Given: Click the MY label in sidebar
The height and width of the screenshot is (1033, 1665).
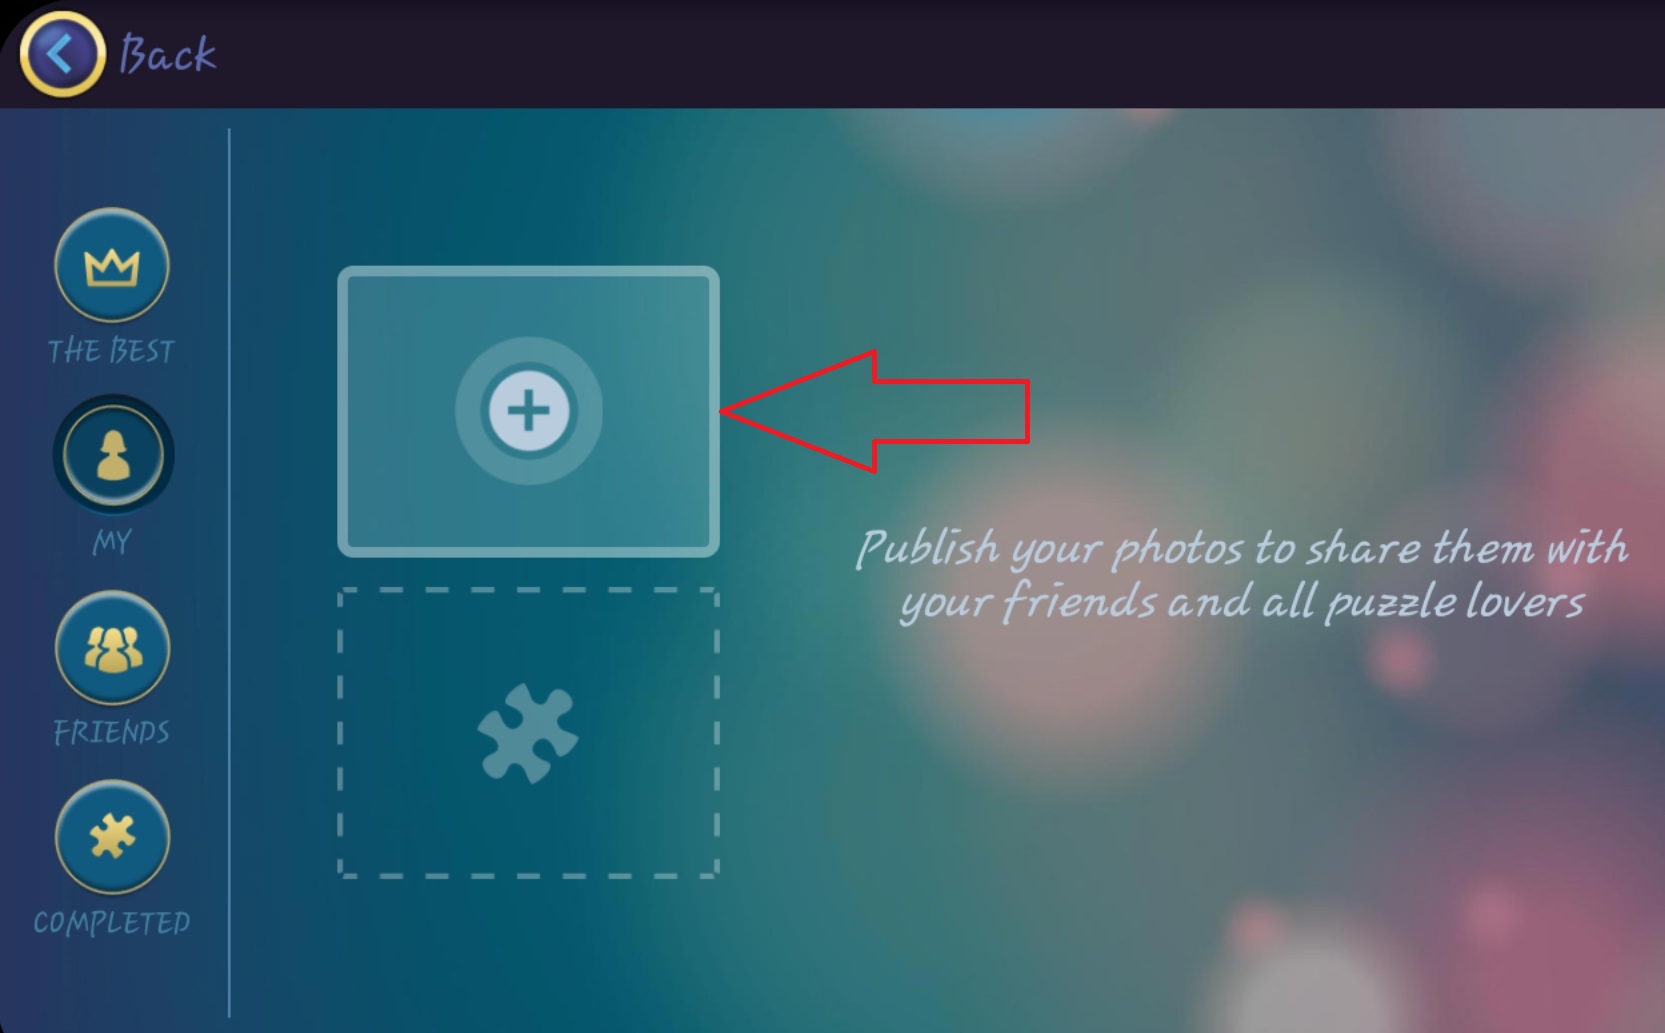Looking at the screenshot, I should (x=111, y=542).
